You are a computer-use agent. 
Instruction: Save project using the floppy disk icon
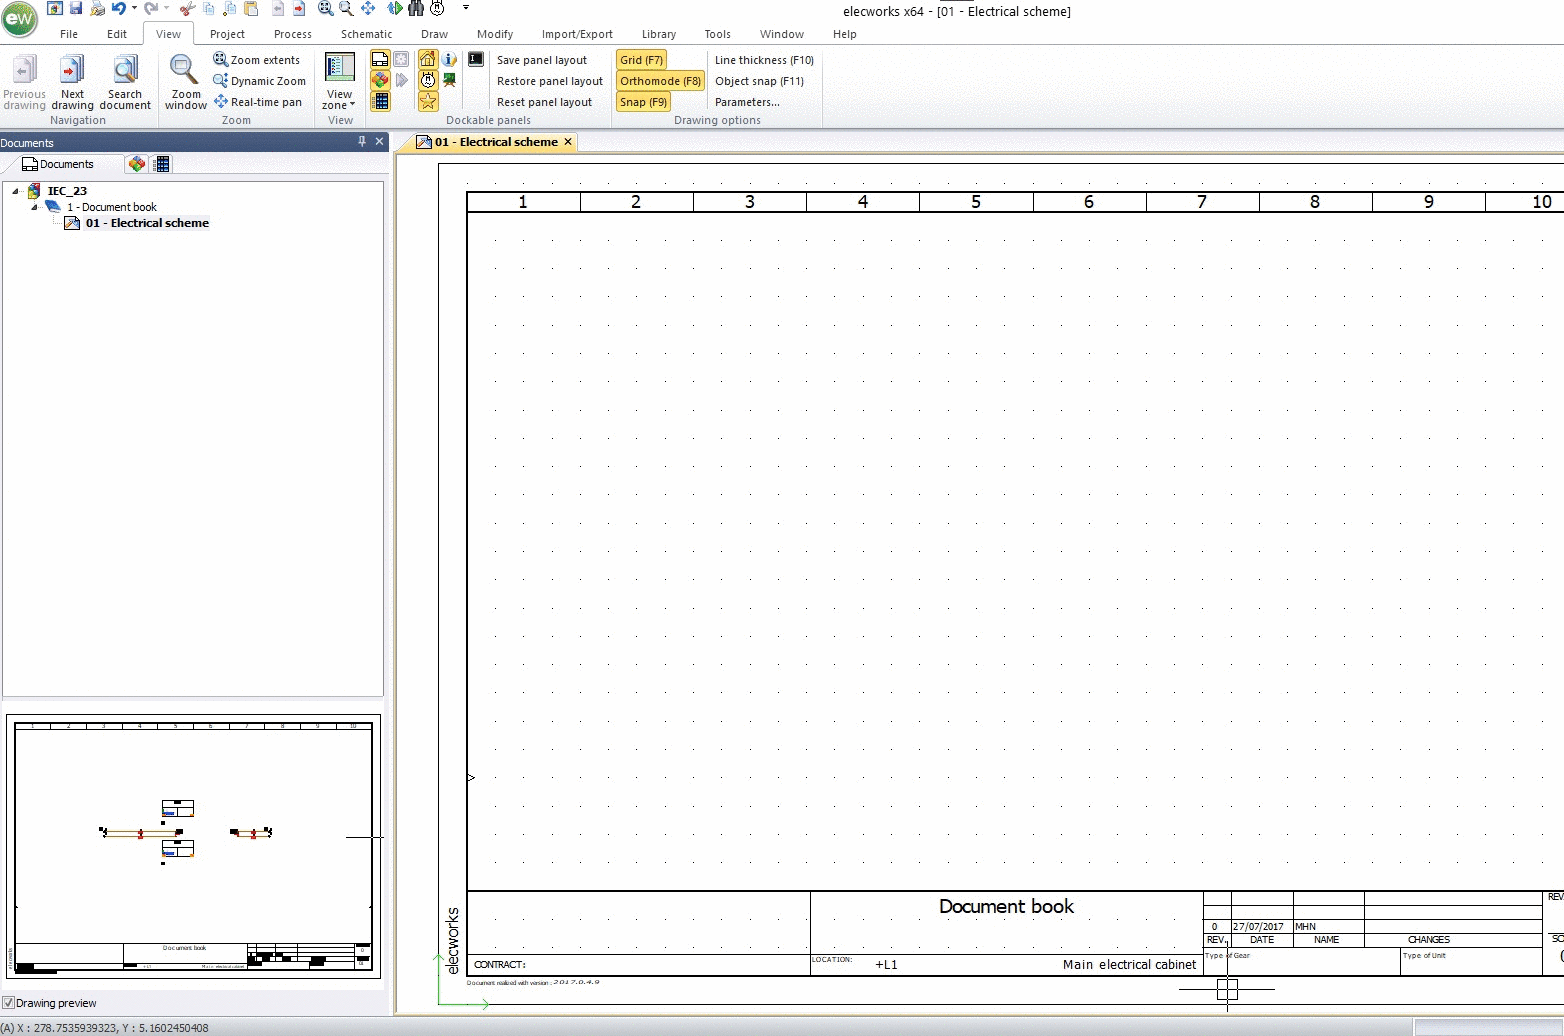pyautogui.click(x=76, y=8)
